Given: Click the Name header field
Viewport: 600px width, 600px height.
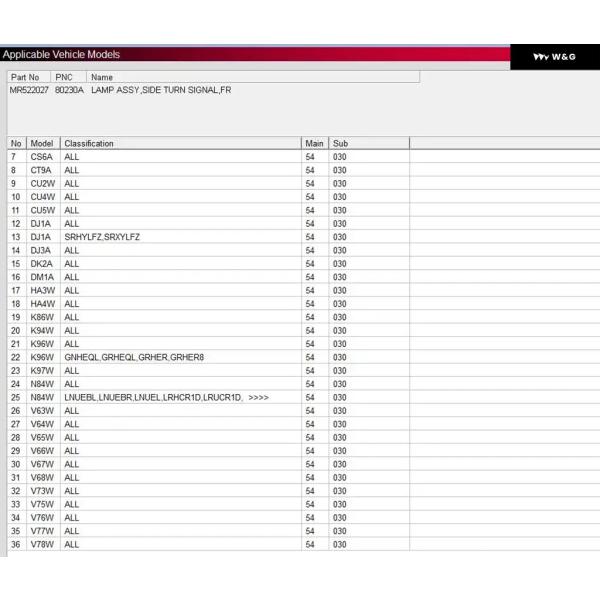Looking at the screenshot, I should click(x=253, y=77).
